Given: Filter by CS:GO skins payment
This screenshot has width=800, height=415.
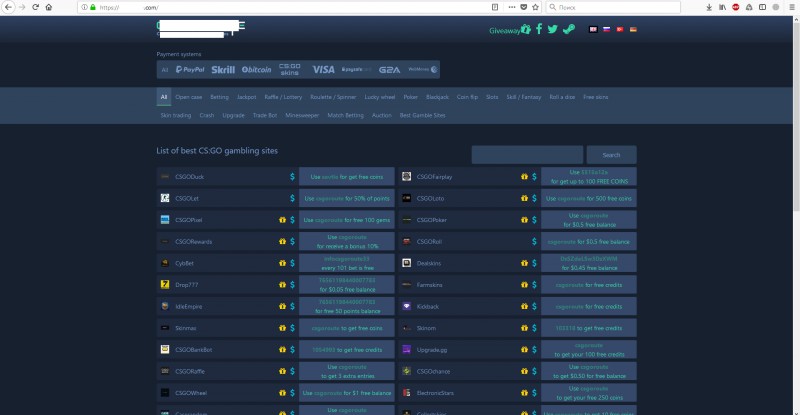Looking at the screenshot, I should 289,69.
